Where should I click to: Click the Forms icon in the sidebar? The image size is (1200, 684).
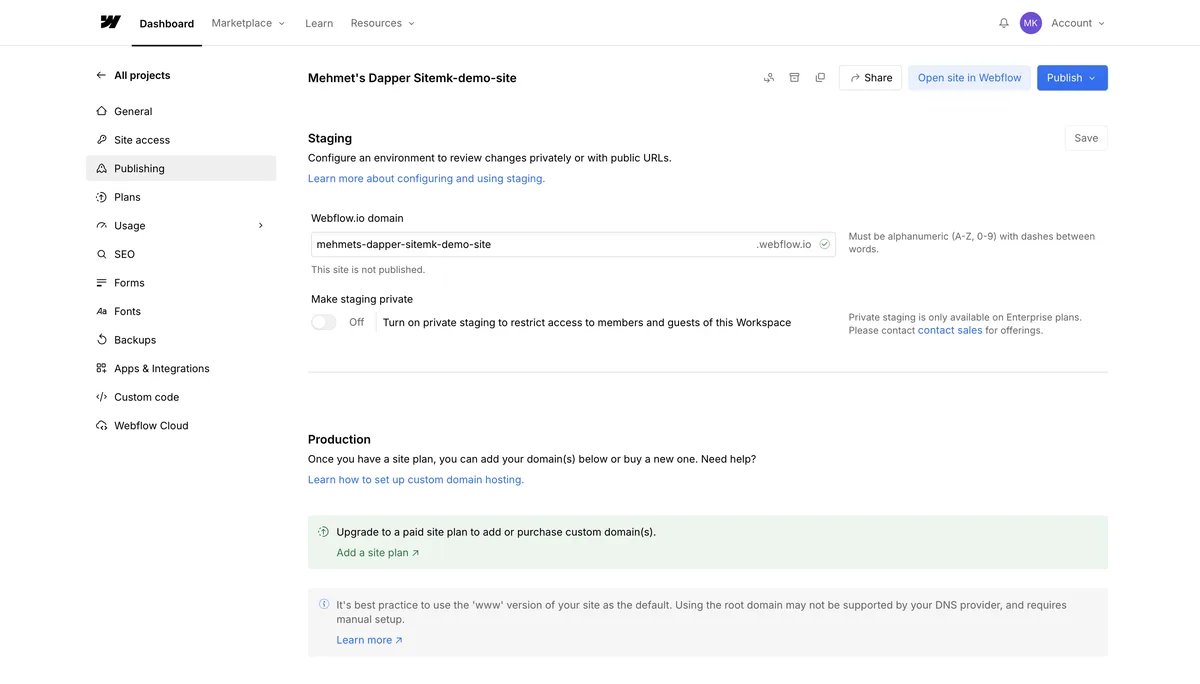click(101, 283)
